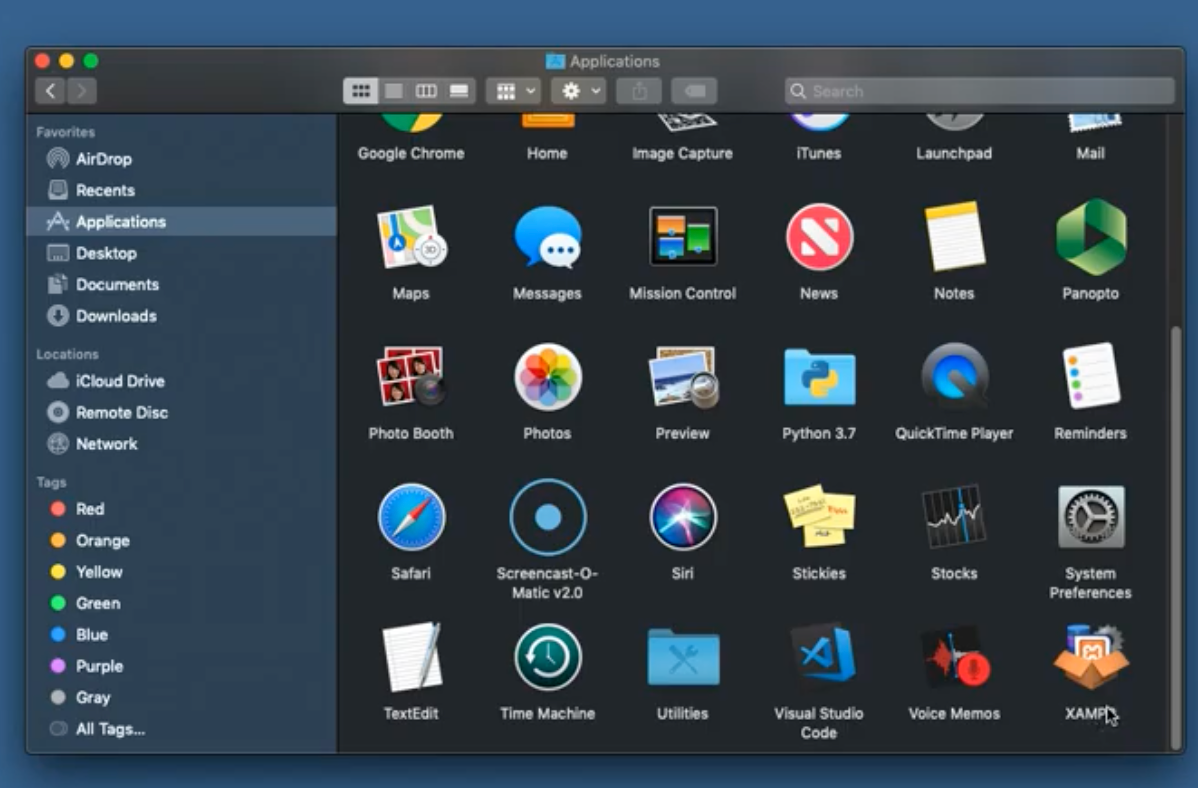Open AirDrop in the sidebar
The image size is (1198, 788).
point(182,159)
